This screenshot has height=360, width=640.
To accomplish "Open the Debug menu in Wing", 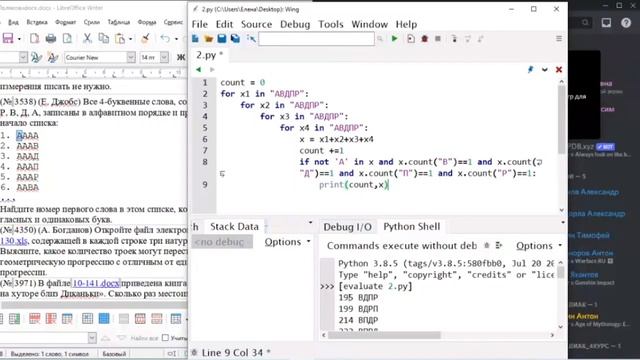I will (295, 24).
